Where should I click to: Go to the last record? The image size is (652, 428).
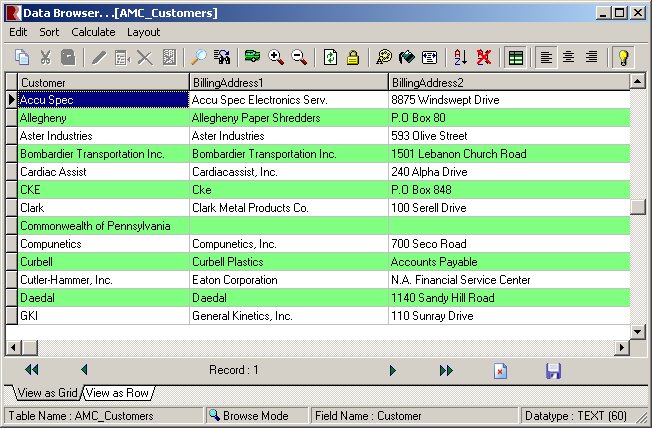click(446, 370)
